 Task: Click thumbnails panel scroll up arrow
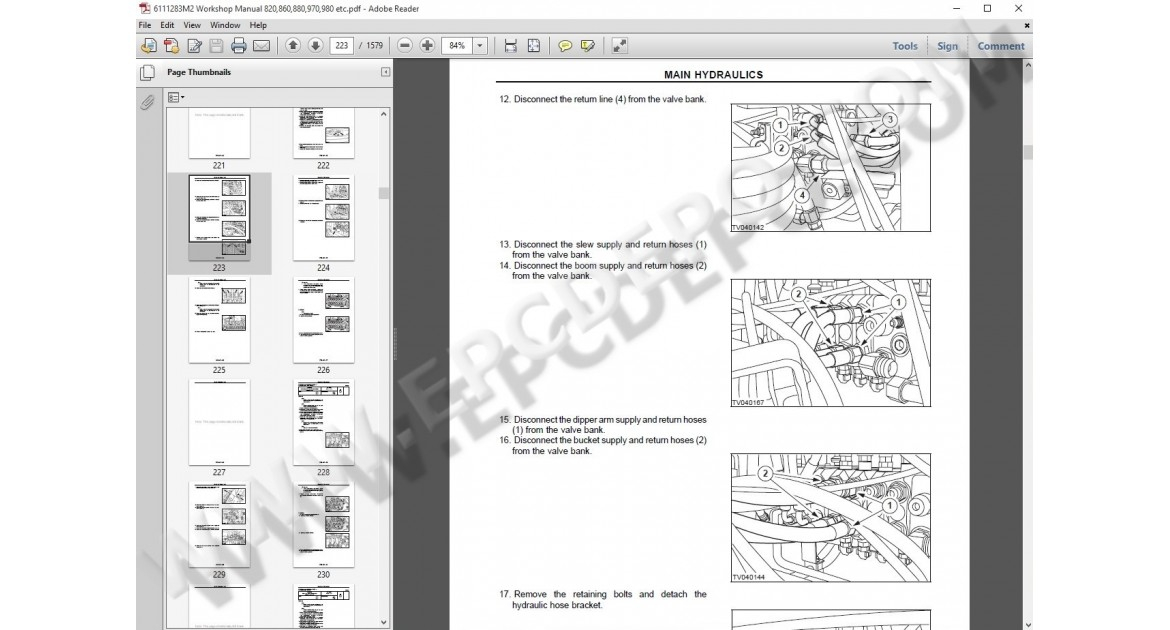click(384, 114)
